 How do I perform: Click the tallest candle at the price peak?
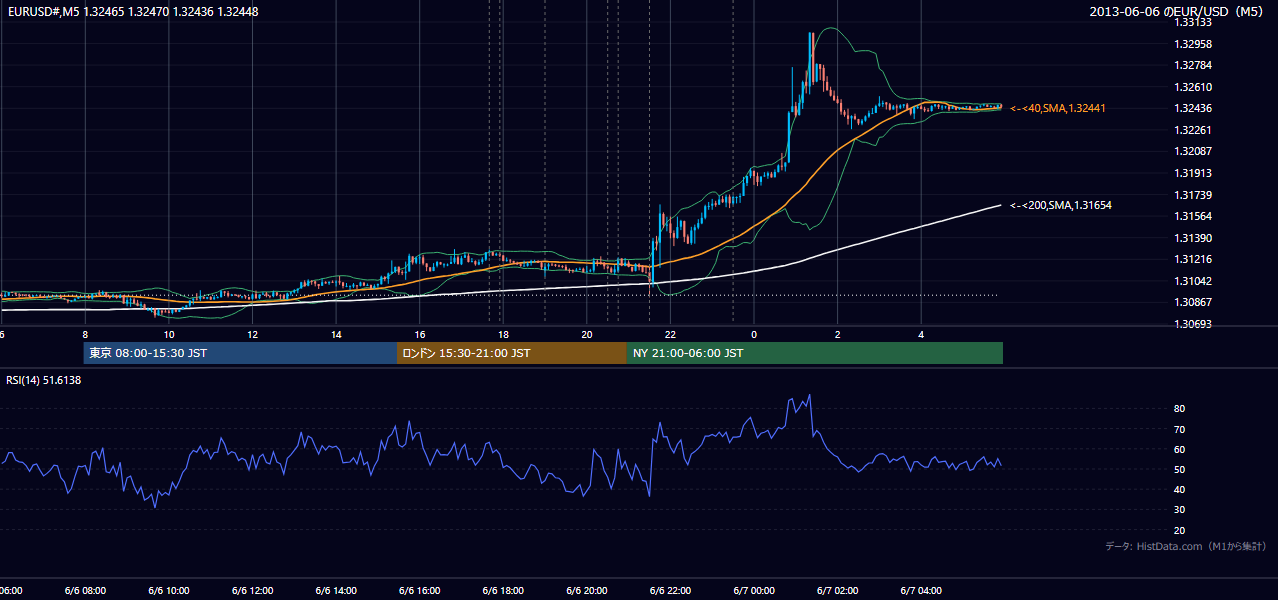tap(810, 58)
